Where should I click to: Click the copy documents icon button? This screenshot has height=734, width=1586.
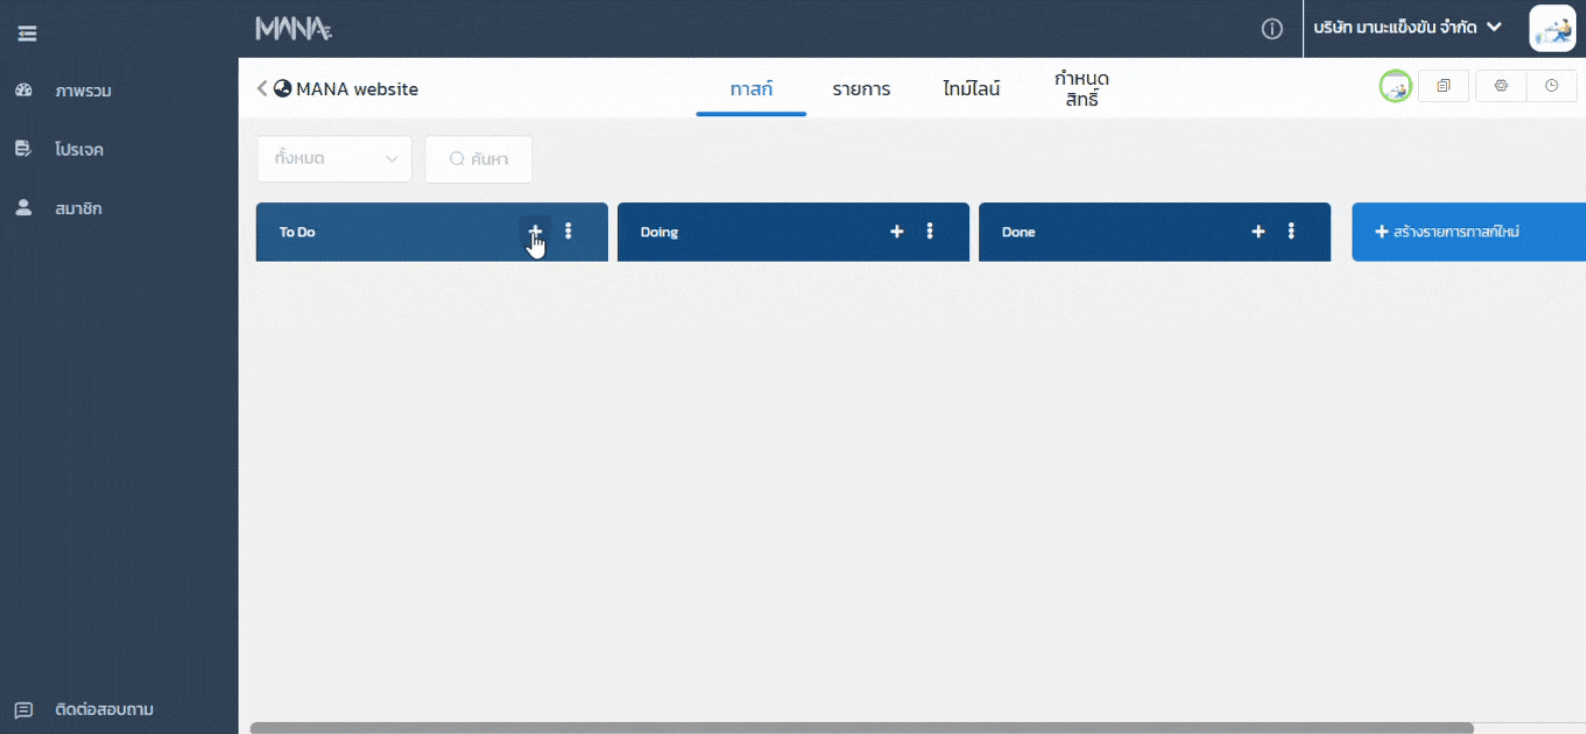click(1443, 86)
